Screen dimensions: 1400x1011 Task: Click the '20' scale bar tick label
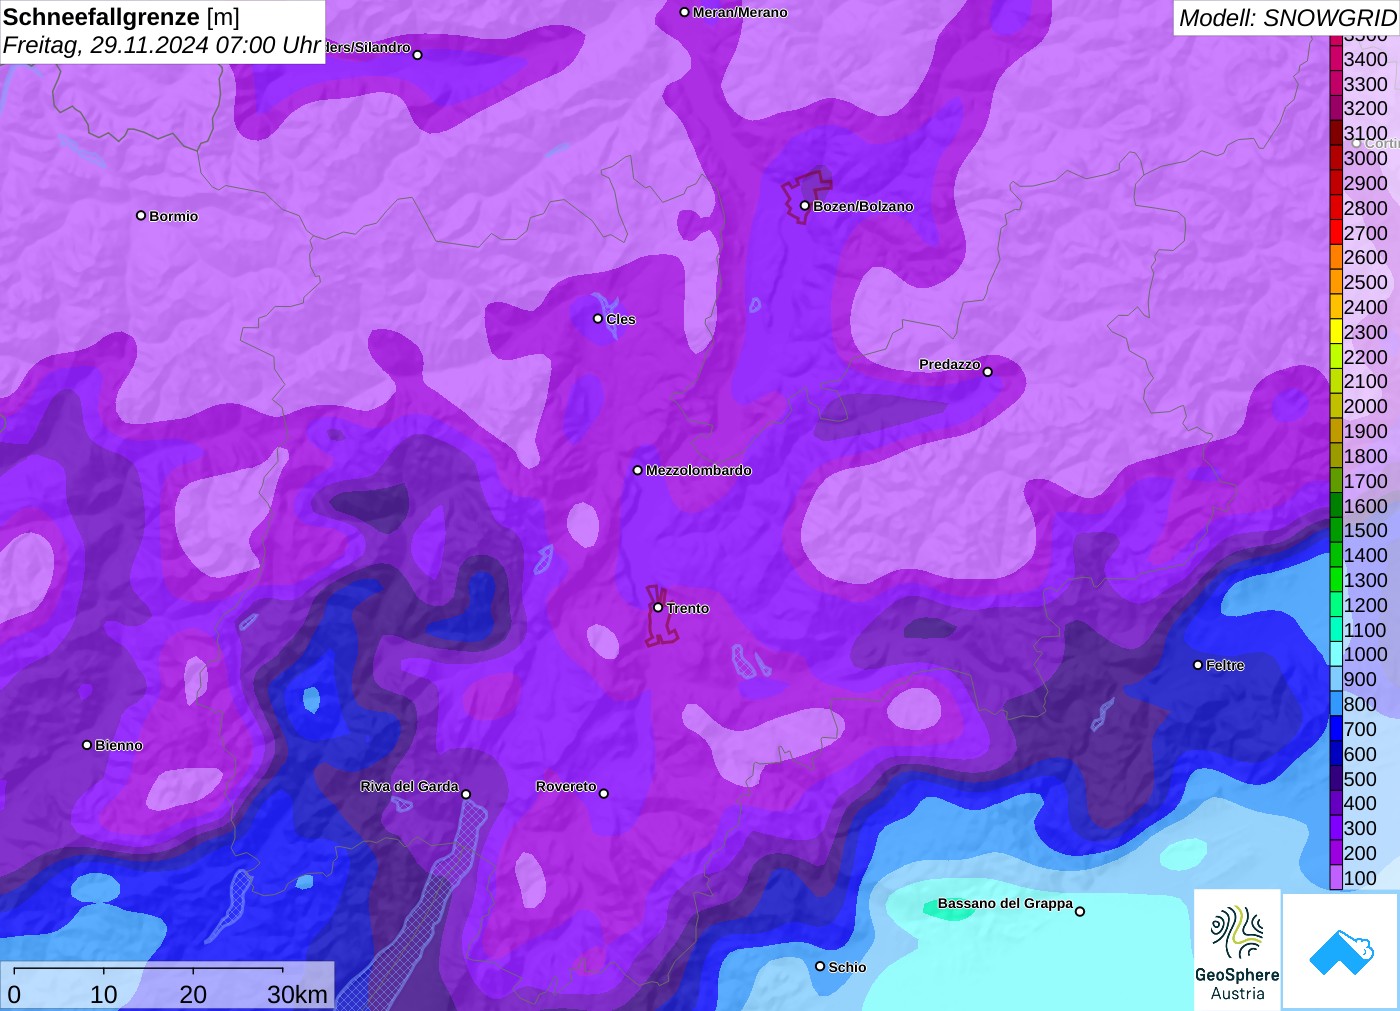point(193,994)
